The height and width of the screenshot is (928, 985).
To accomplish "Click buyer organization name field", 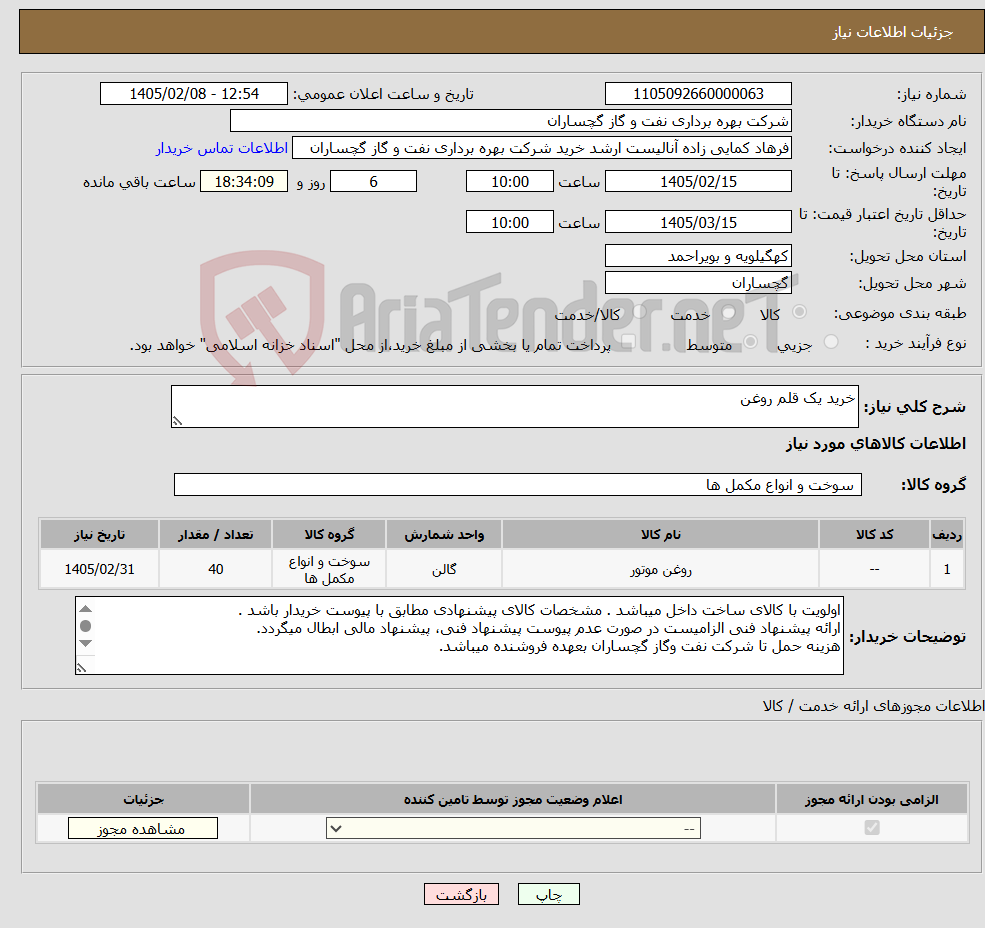I will [x=510, y=121].
